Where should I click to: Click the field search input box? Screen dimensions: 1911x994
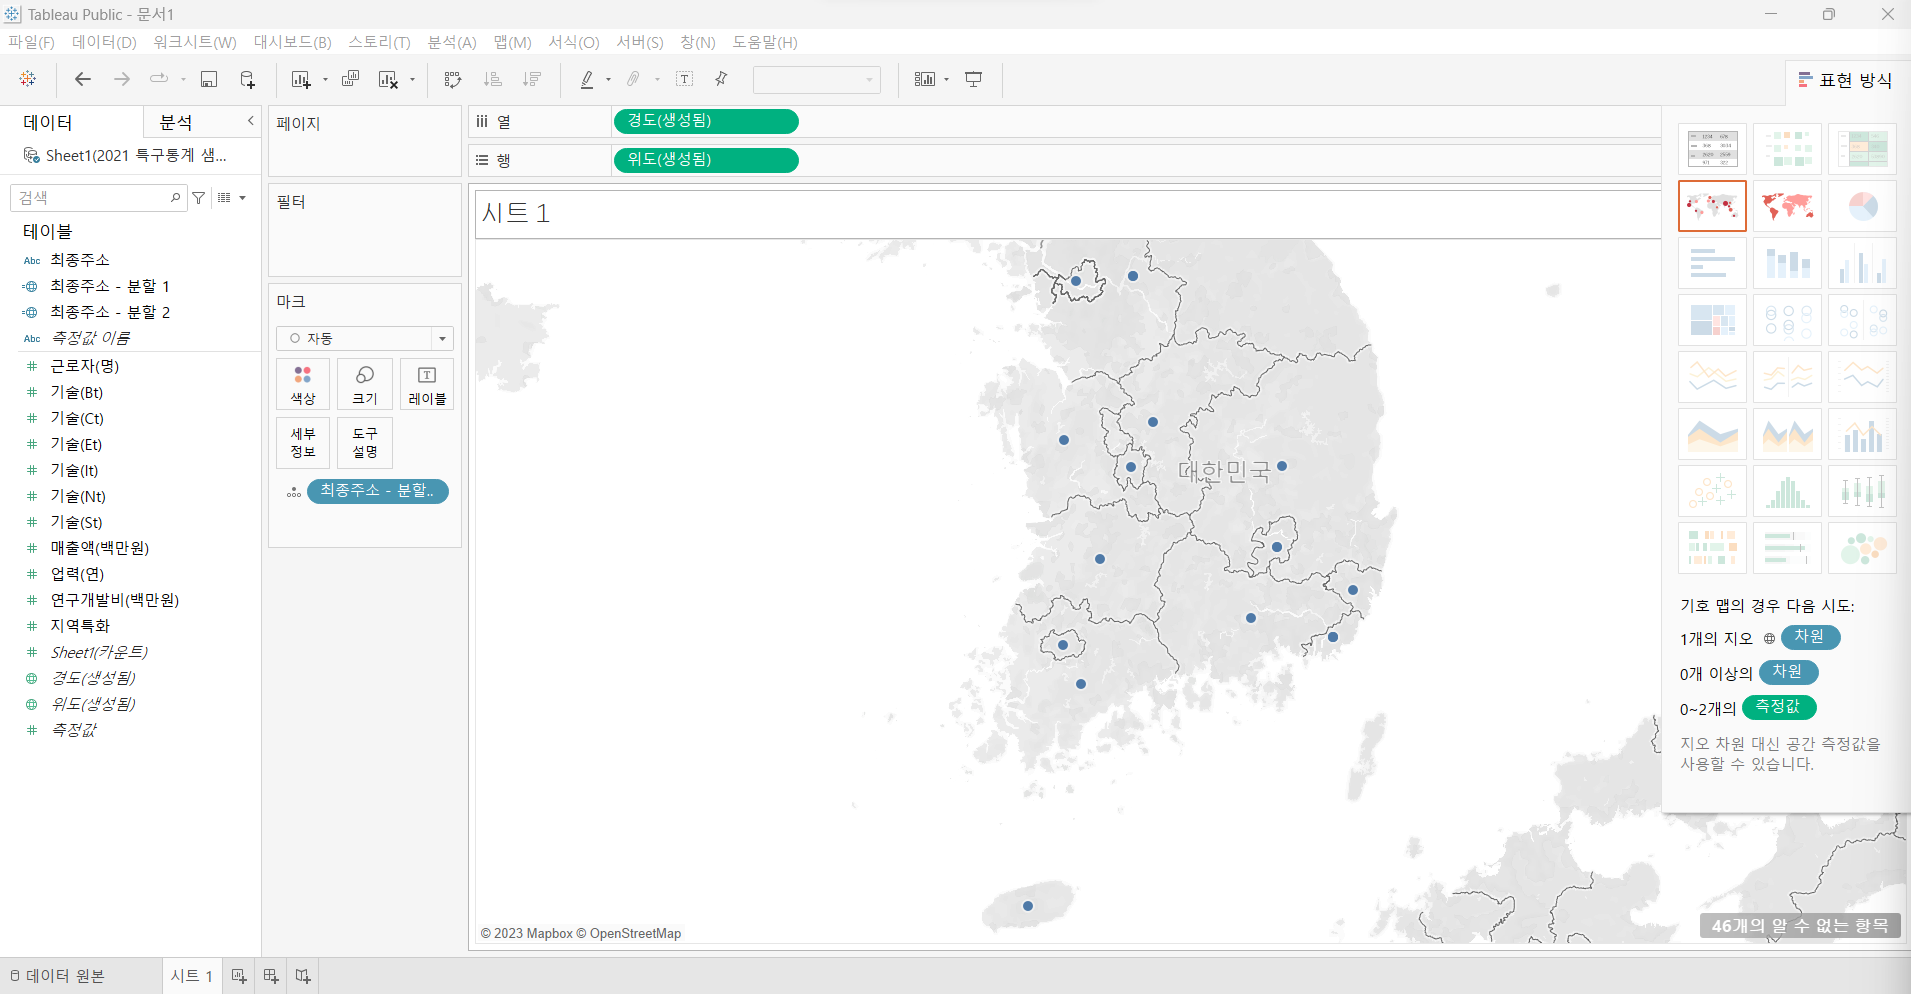point(98,198)
